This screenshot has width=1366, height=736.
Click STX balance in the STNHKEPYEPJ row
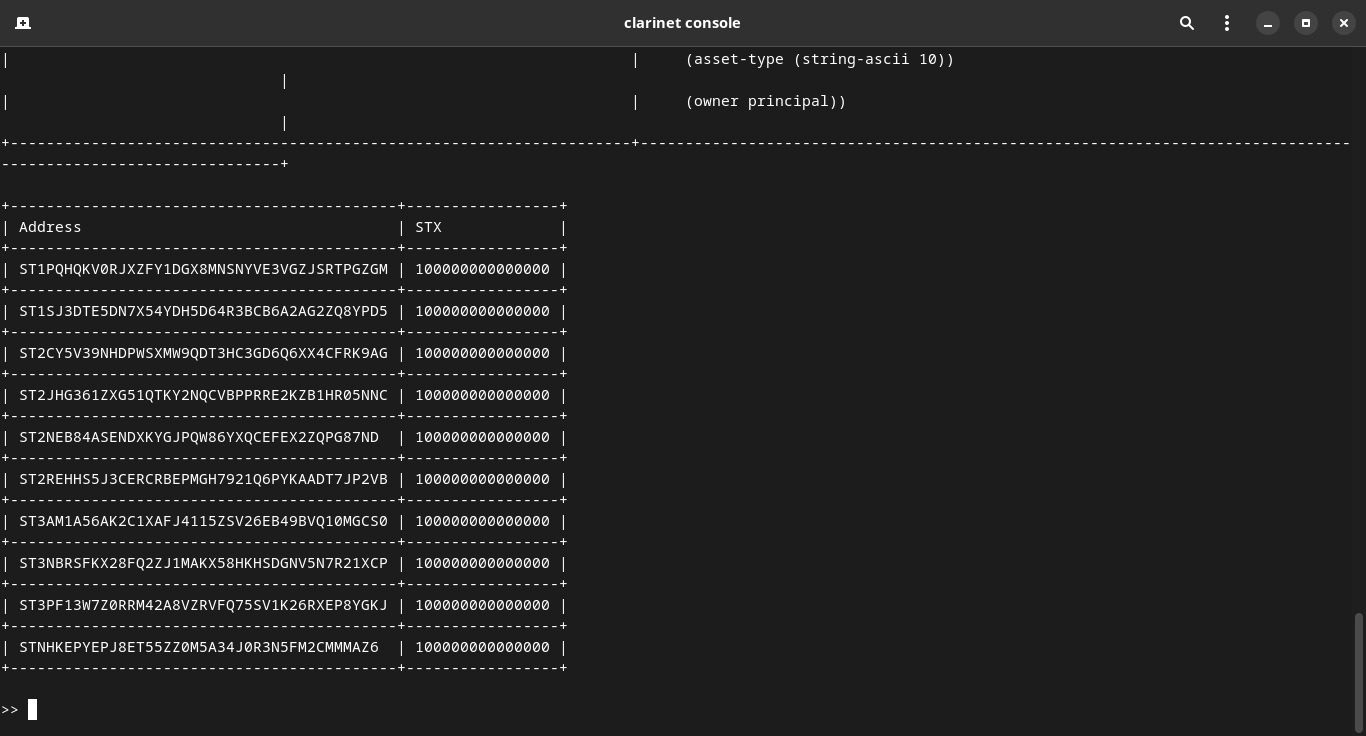point(482,647)
